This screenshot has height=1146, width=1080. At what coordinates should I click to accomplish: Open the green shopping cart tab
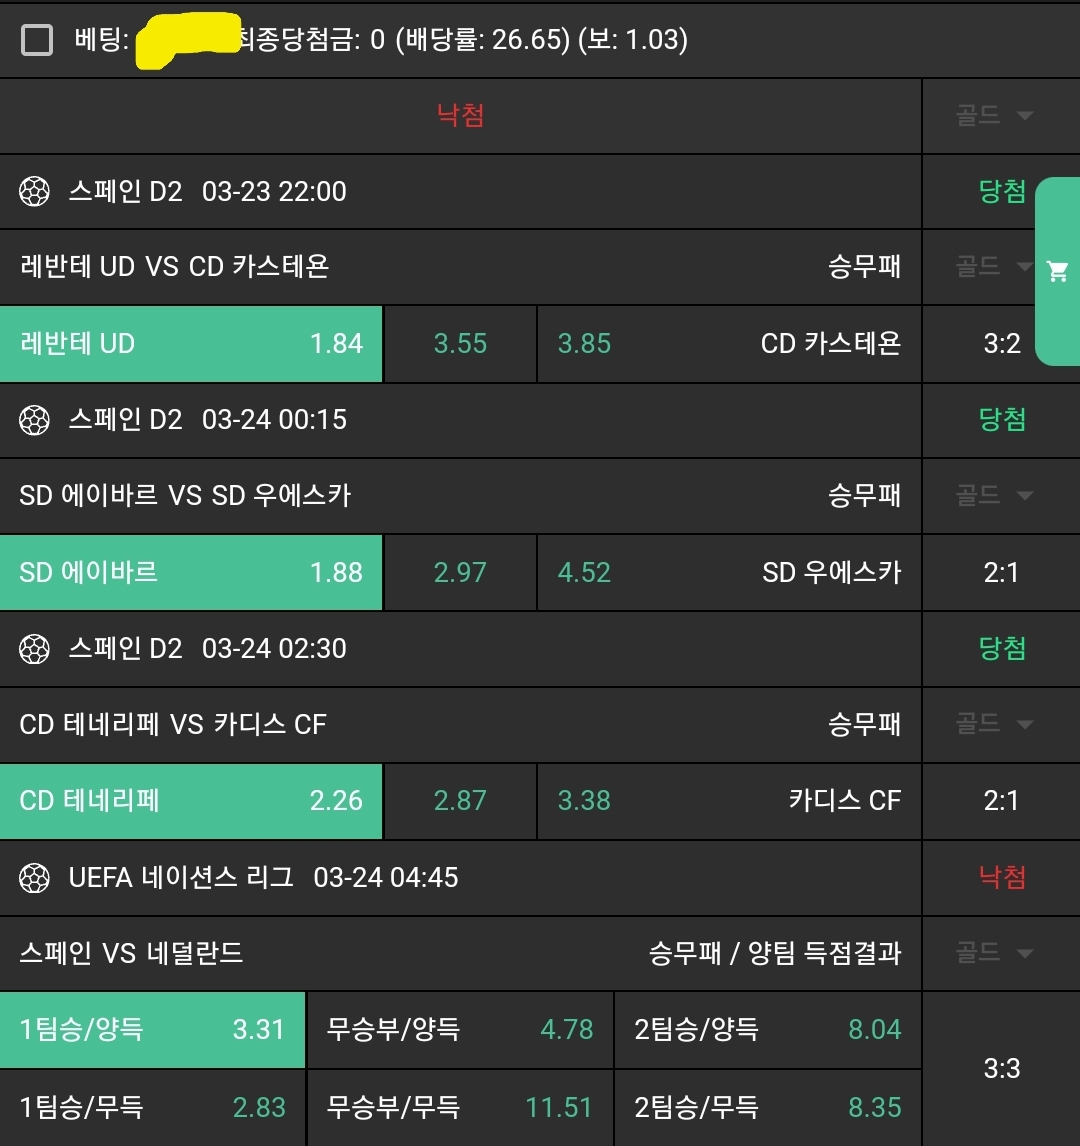pyautogui.click(x=1057, y=271)
